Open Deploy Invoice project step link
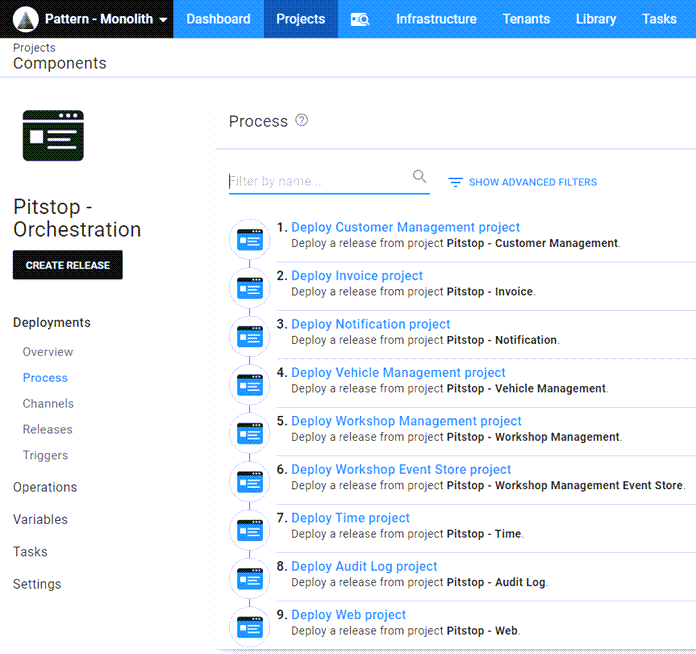The height and width of the screenshot is (654, 696). point(357,276)
